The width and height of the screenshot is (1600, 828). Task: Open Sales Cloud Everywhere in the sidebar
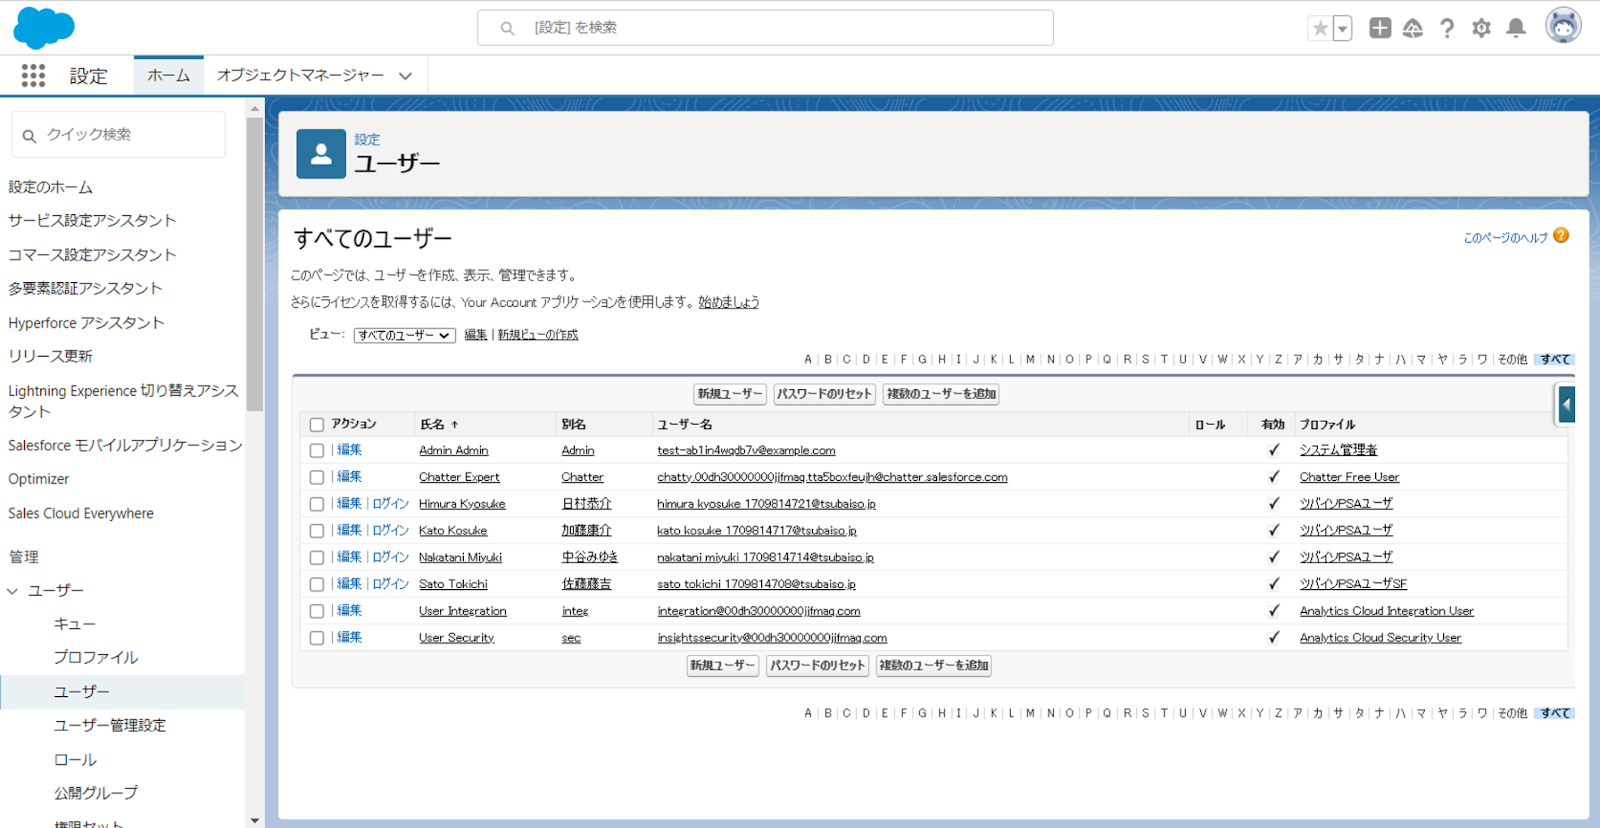point(81,513)
